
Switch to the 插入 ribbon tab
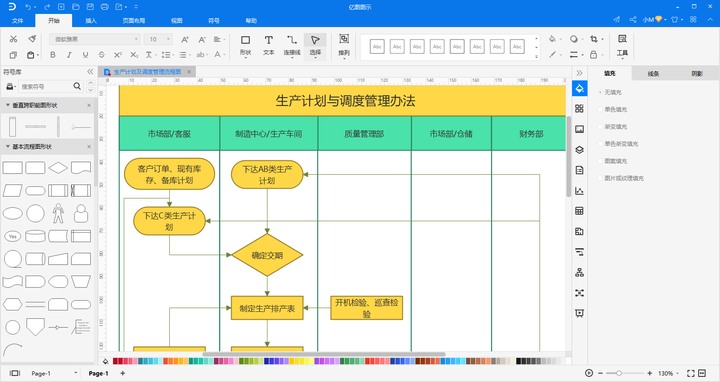coord(91,21)
